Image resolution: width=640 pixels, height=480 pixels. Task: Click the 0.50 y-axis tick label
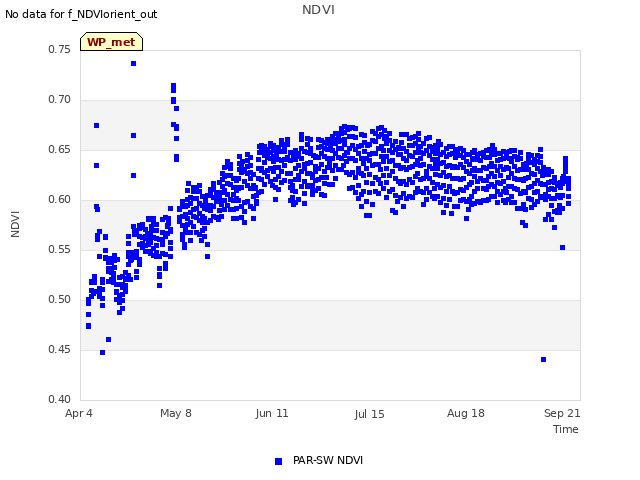60,299
